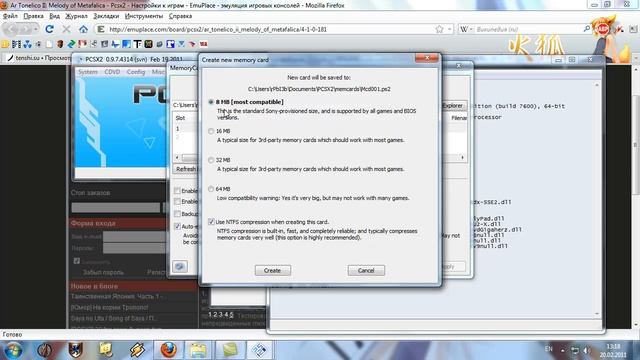This screenshot has height=360, width=640.
Task: Toggle the Auto-eject checkbox in MemoryCard manager
Action: point(177,226)
